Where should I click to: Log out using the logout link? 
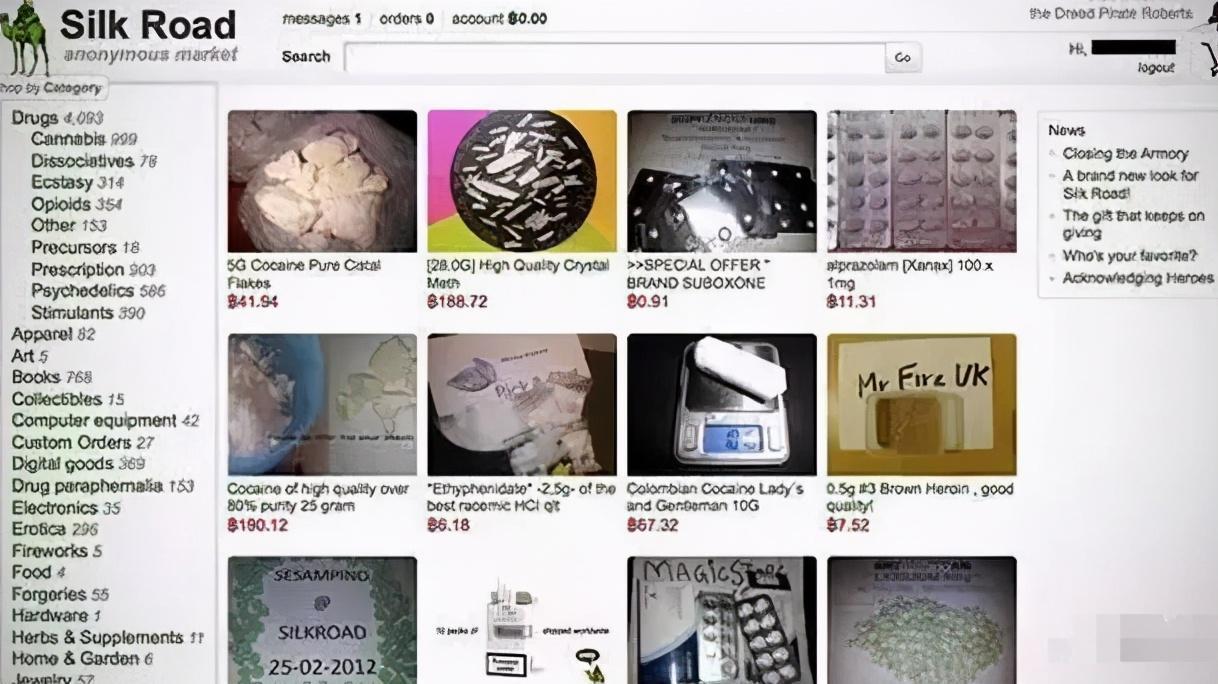click(x=1156, y=68)
